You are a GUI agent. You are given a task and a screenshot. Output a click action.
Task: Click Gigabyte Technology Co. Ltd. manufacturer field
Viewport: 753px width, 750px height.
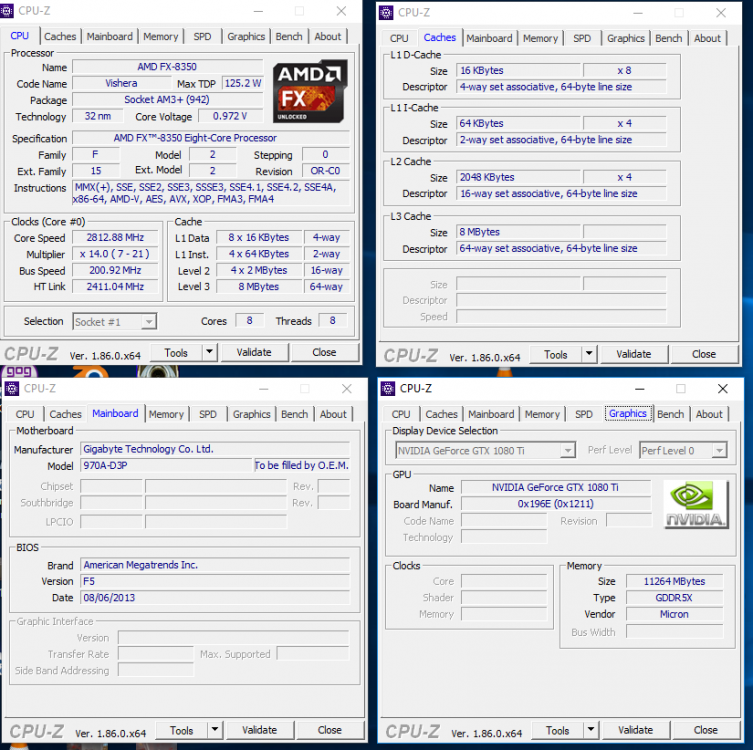pos(215,449)
